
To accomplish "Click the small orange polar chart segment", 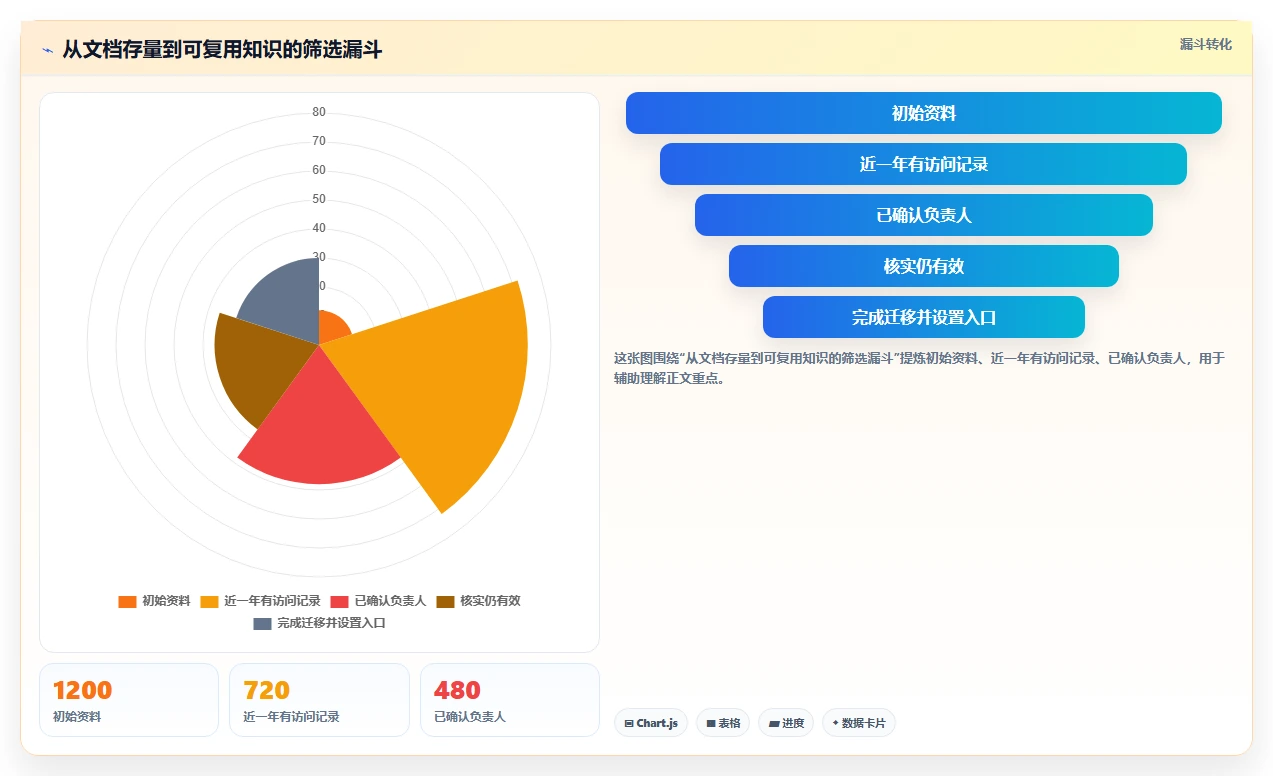I will pos(332,326).
